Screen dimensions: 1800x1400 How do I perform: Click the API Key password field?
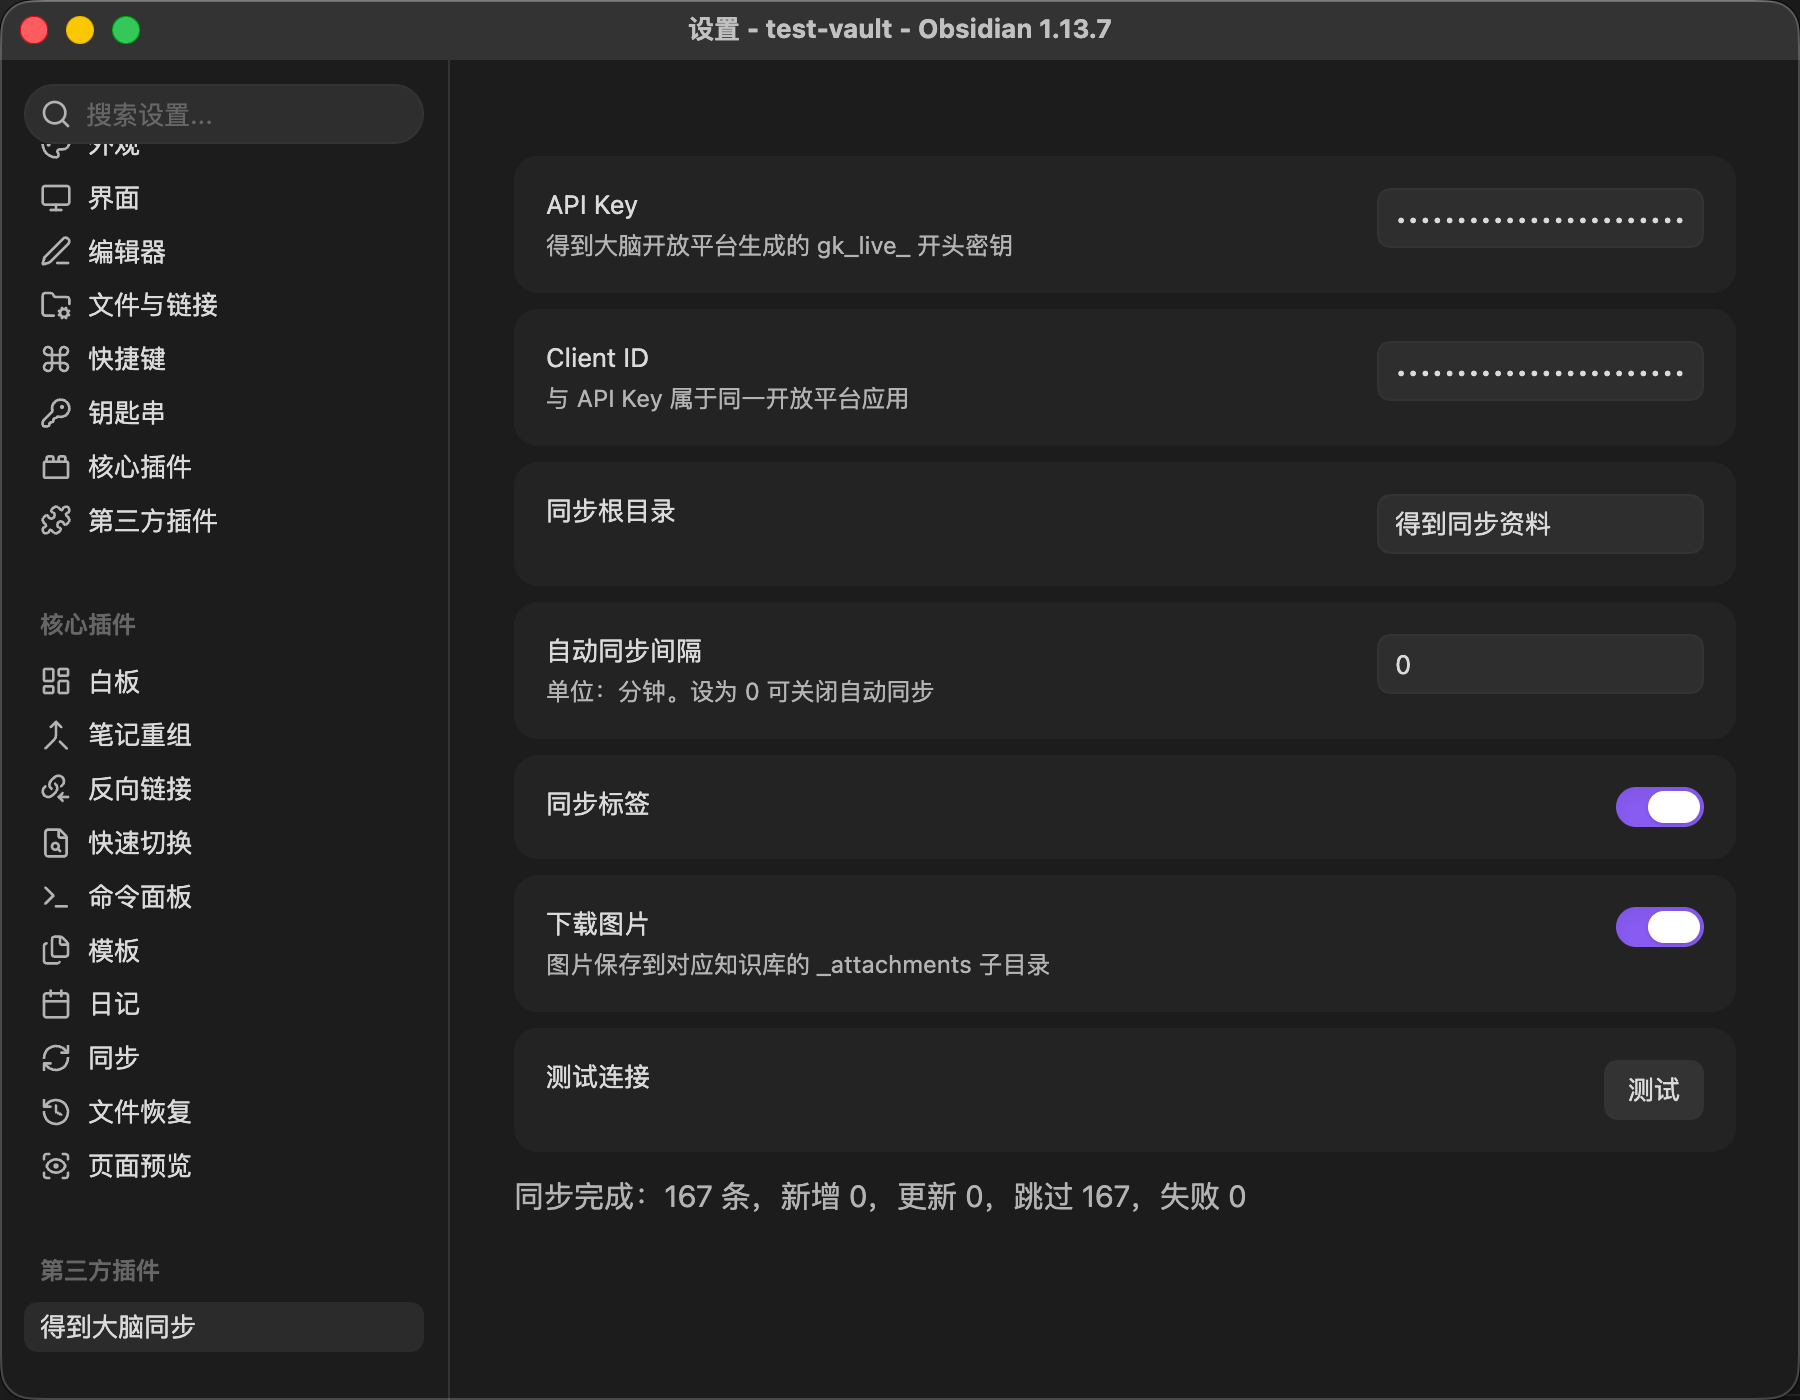[x=1540, y=218]
